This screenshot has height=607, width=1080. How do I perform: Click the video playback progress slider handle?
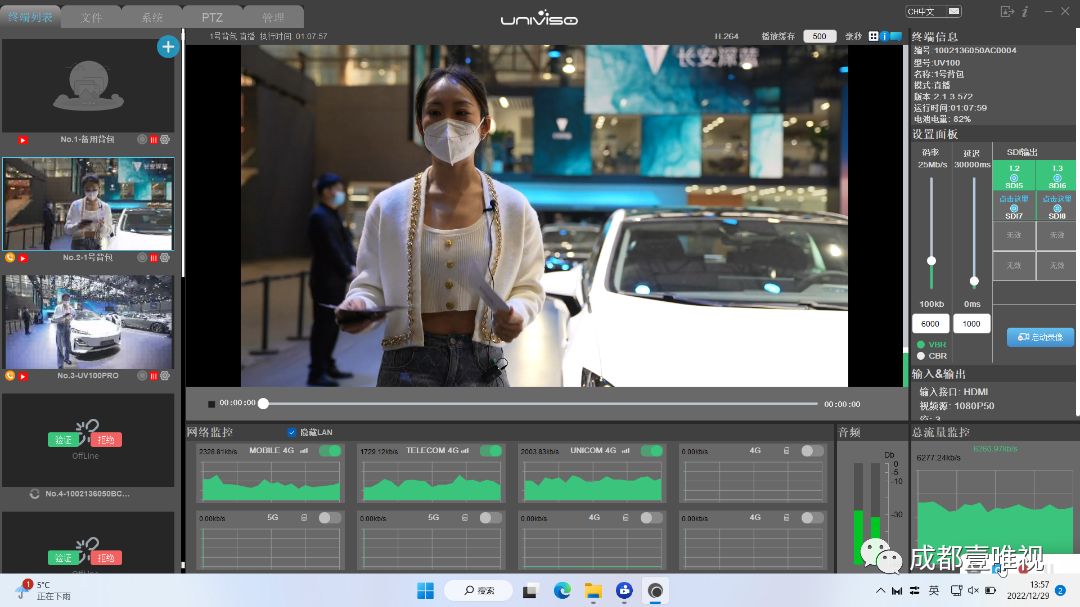point(263,404)
